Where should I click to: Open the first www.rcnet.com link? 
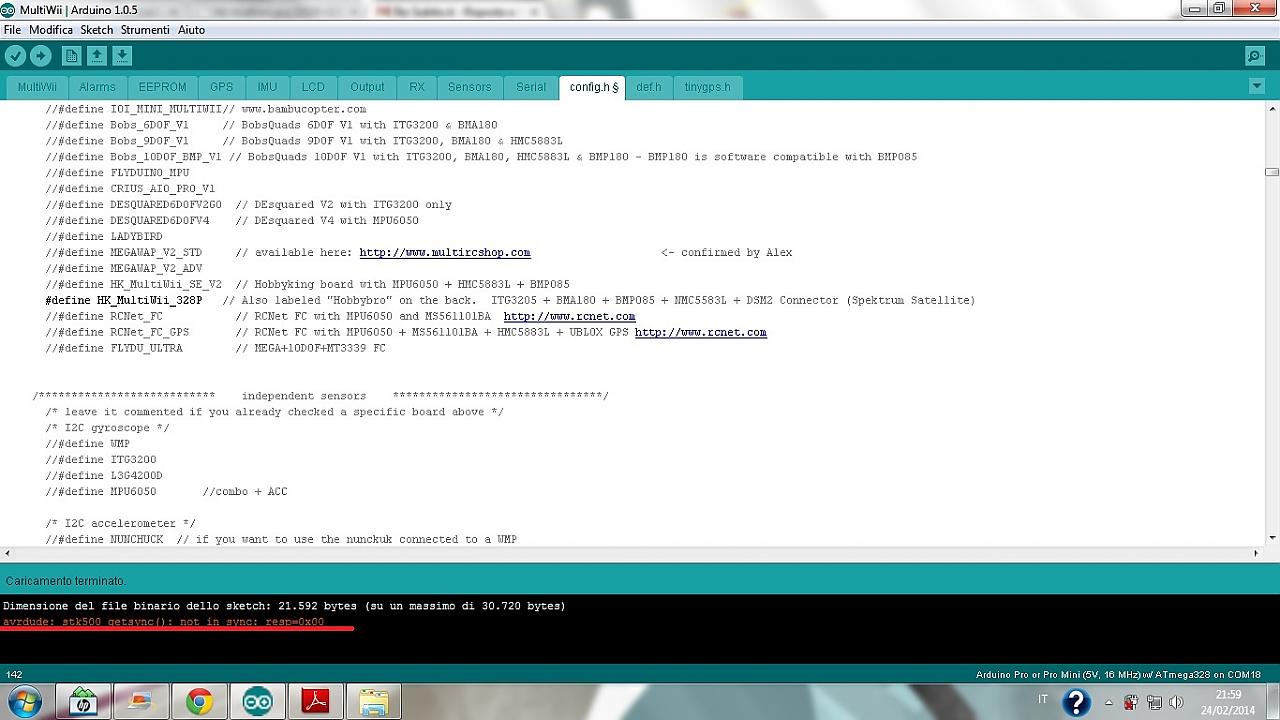pos(569,317)
